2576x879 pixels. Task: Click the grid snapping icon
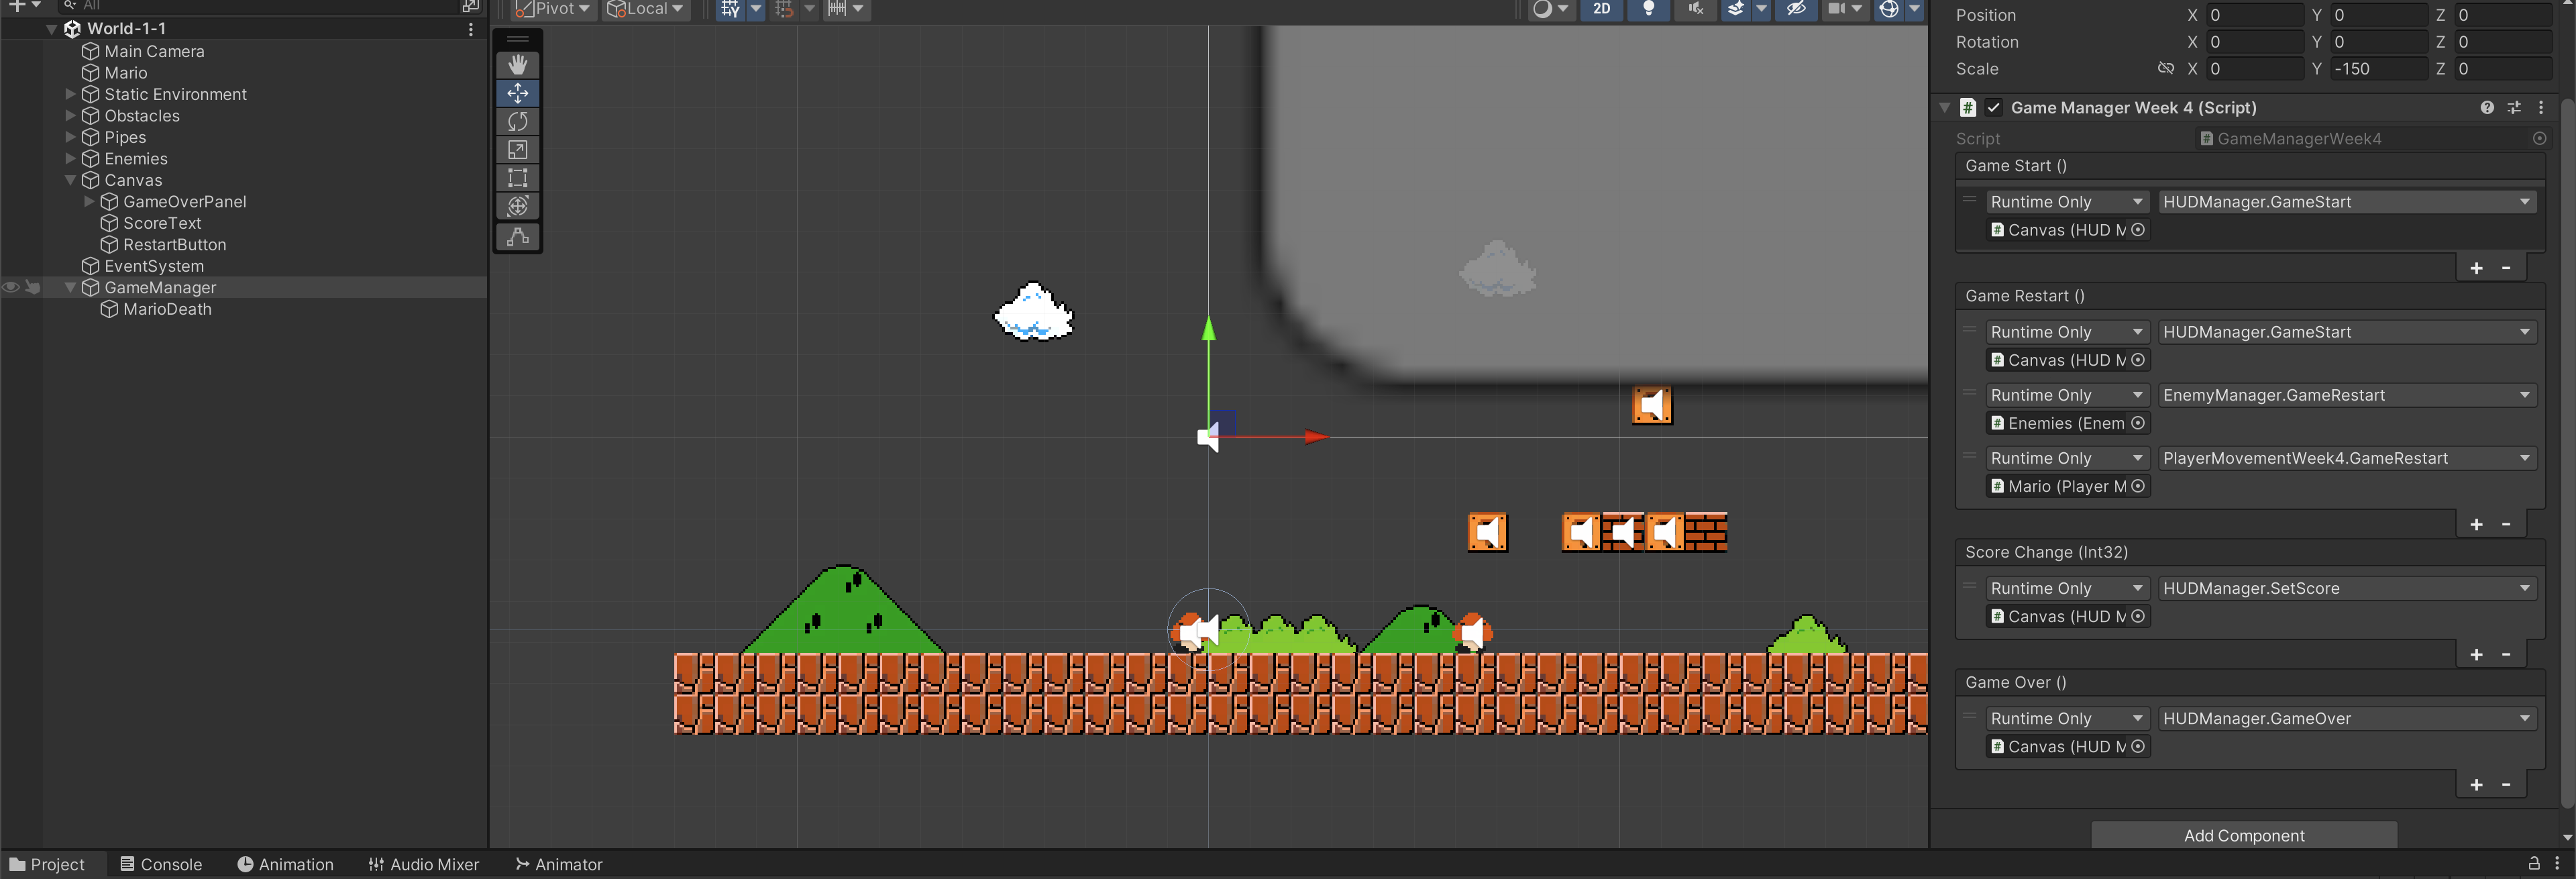(730, 9)
